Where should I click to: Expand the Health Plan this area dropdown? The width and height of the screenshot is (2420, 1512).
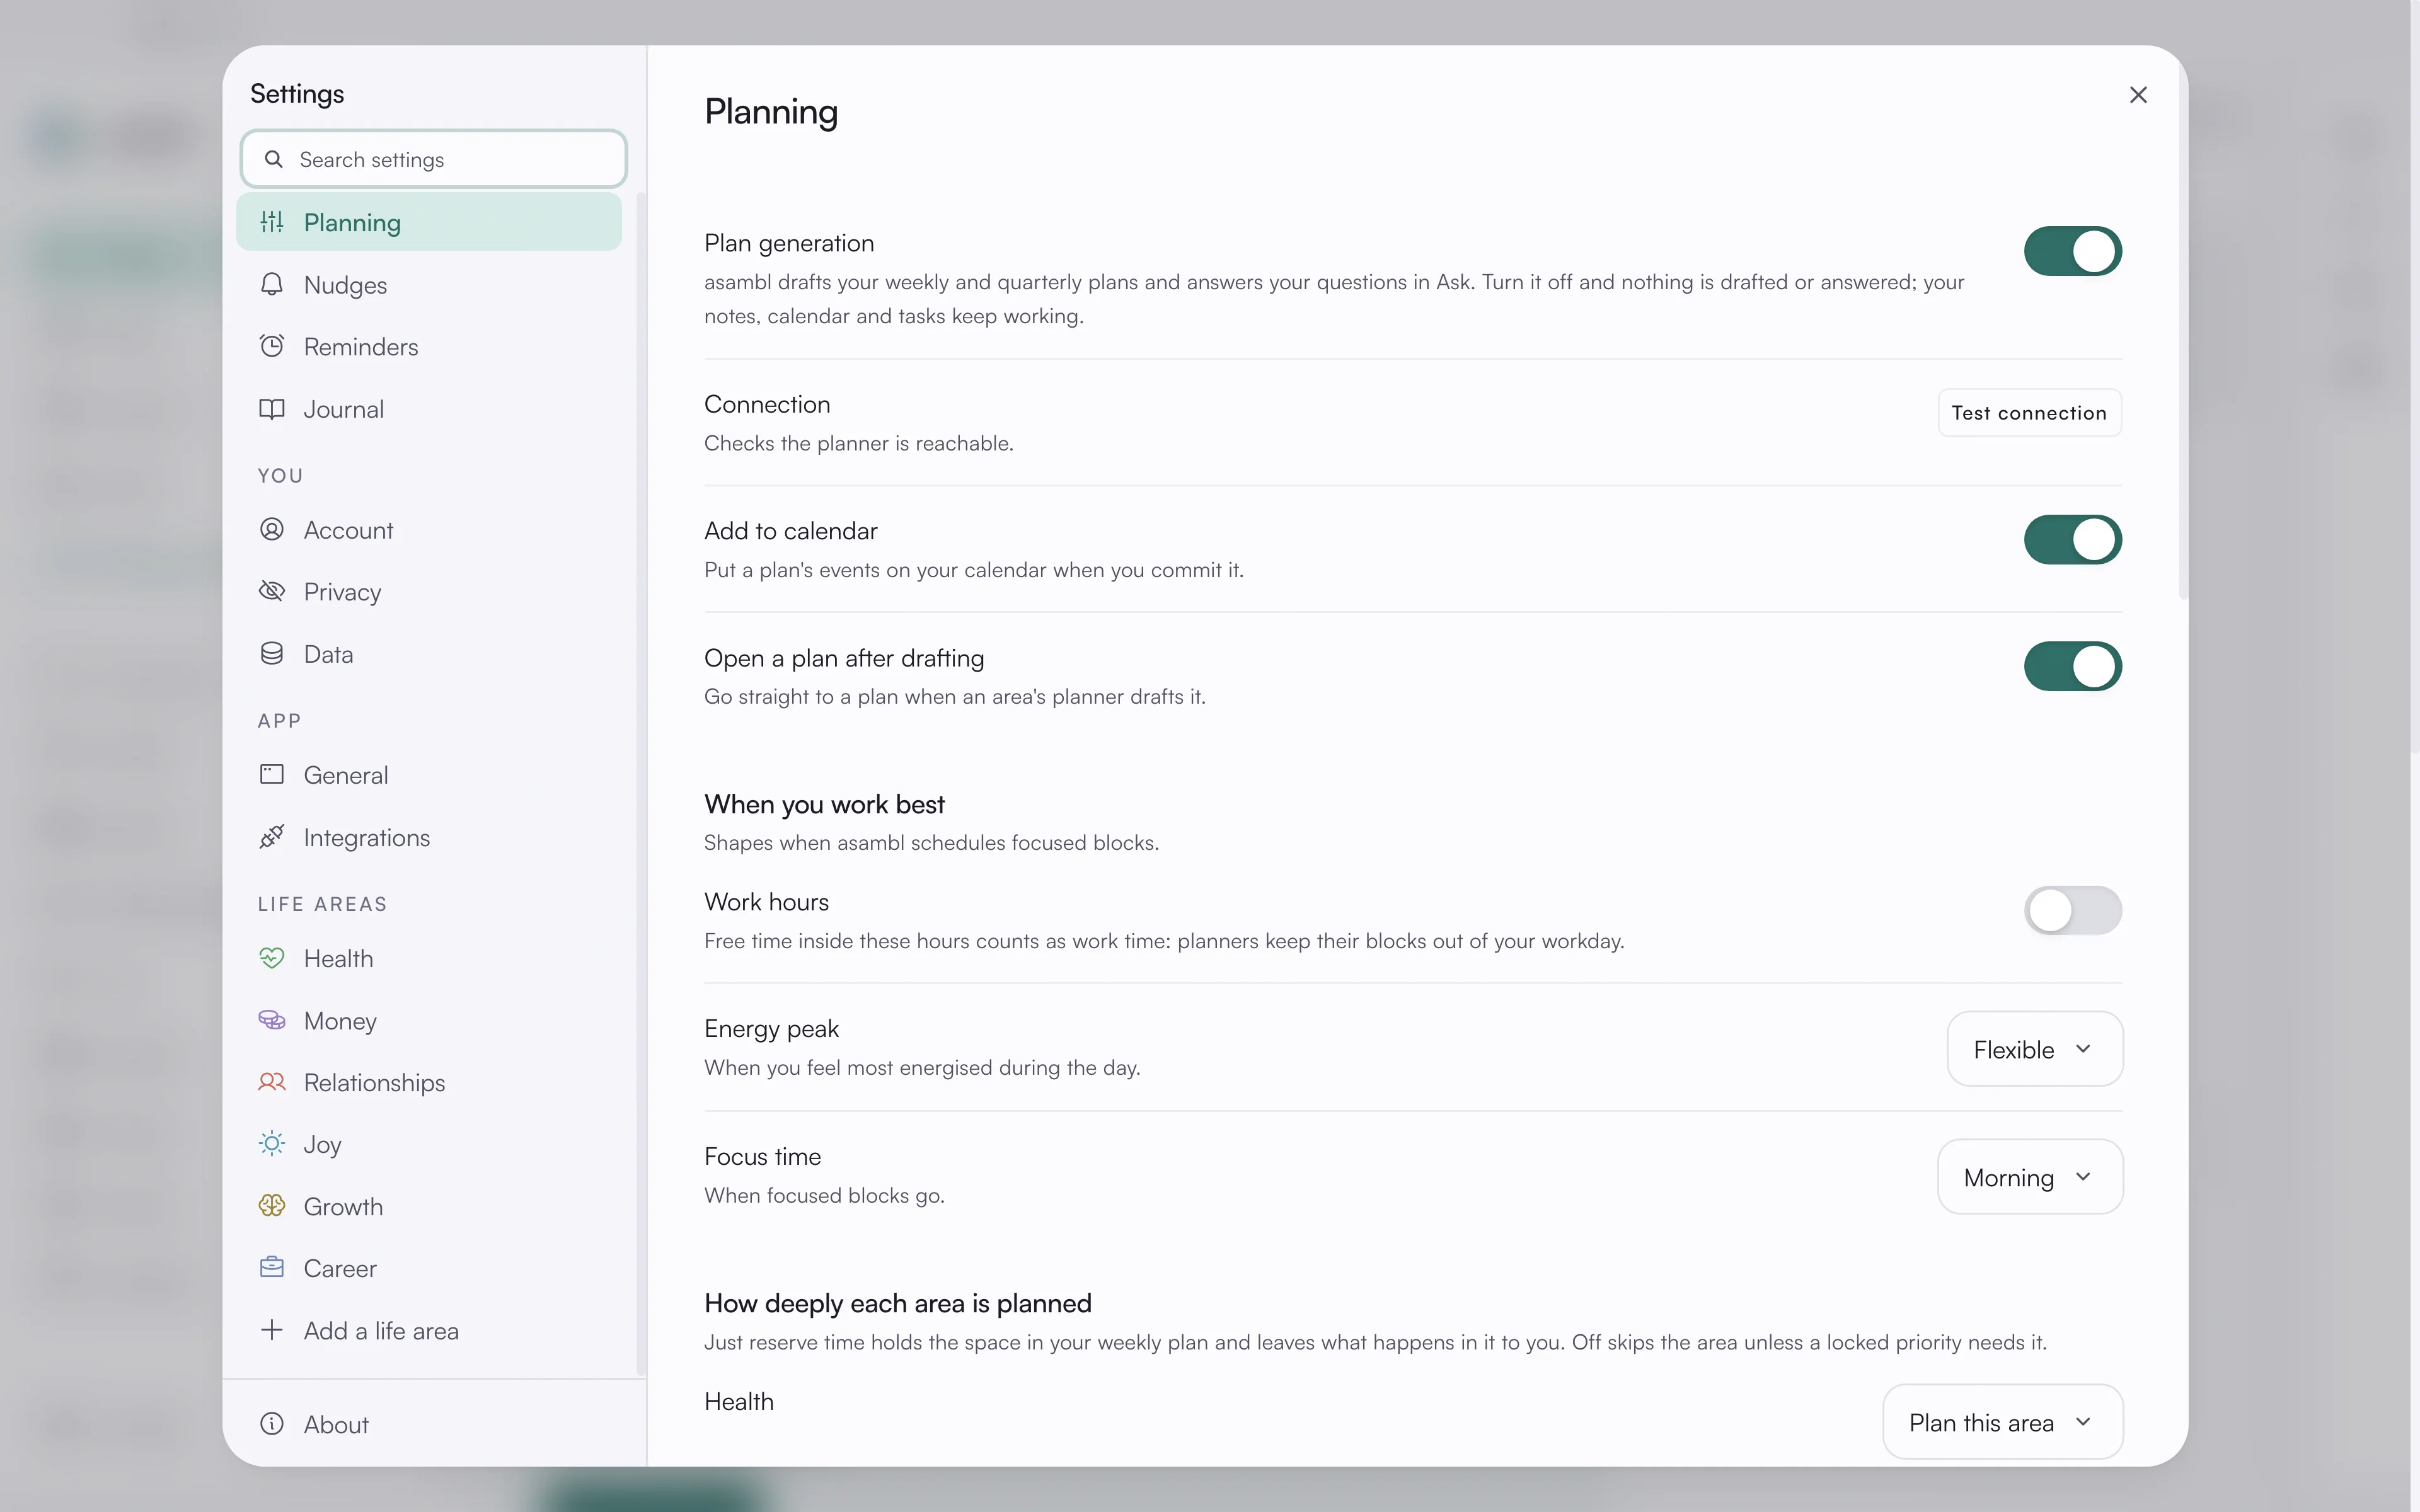[x=2002, y=1422]
